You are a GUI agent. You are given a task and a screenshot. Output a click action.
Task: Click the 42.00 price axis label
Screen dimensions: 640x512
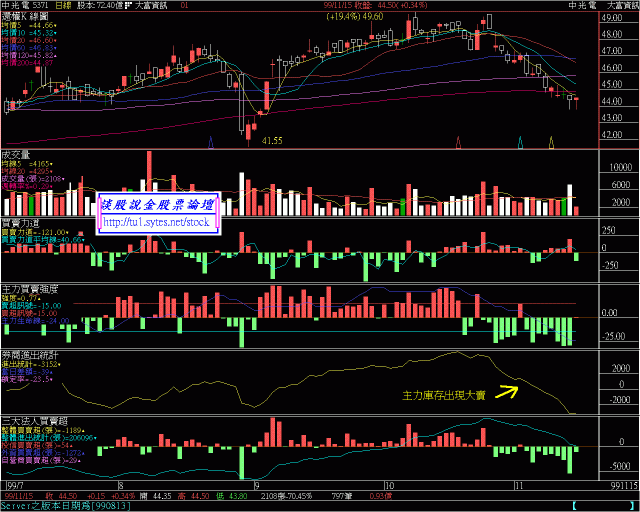[612, 135]
